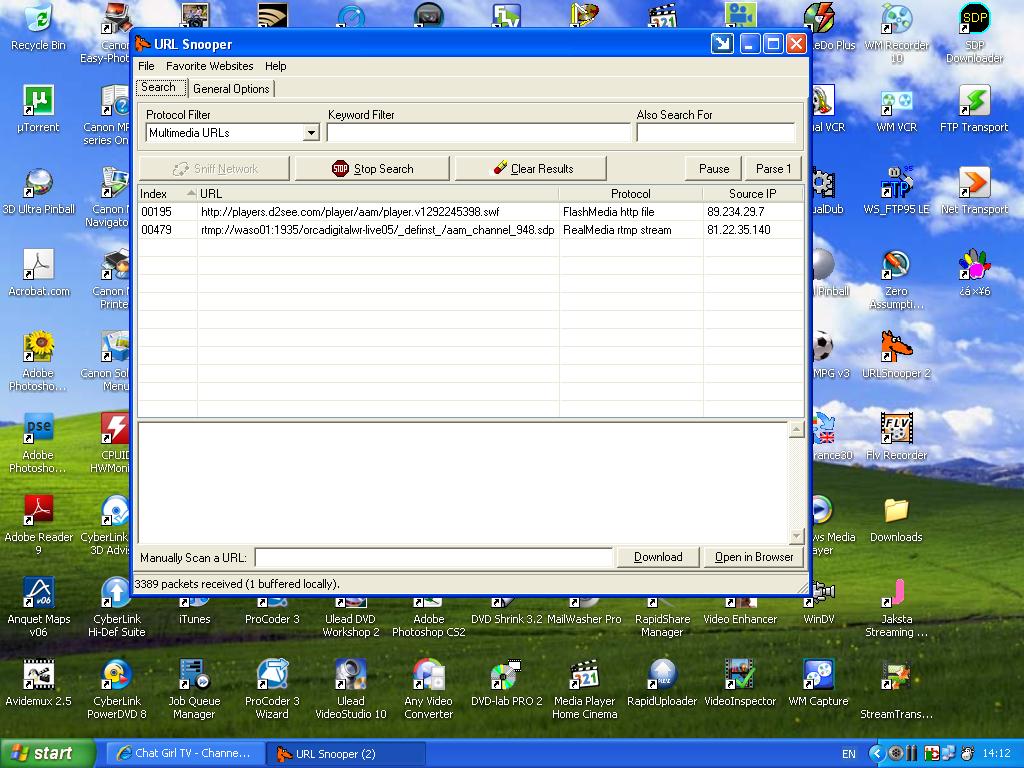The height and width of the screenshot is (768, 1024).
Task: Click the WS_FTP95 LE desktop icon
Action: pyautogui.click(x=896, y=191)
